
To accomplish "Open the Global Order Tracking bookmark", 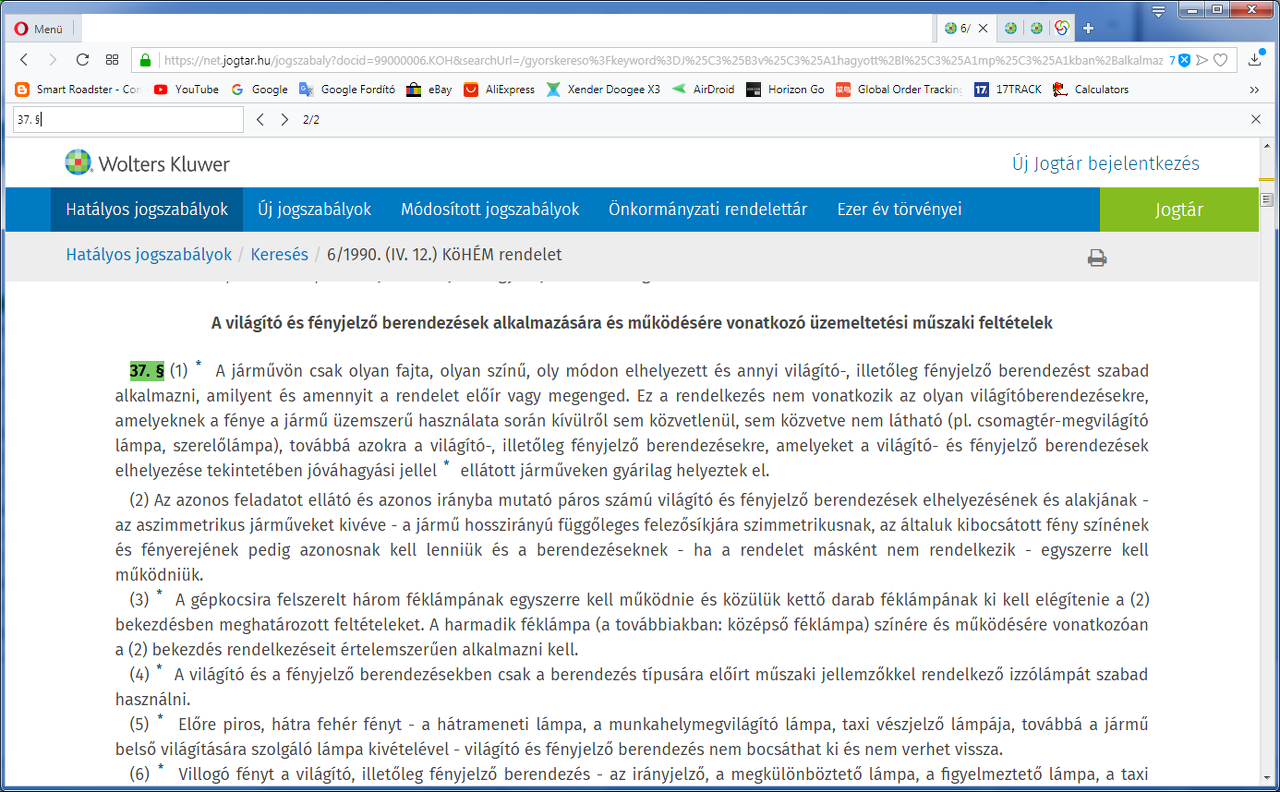I will pyautogui.click(x=900, y=89).
